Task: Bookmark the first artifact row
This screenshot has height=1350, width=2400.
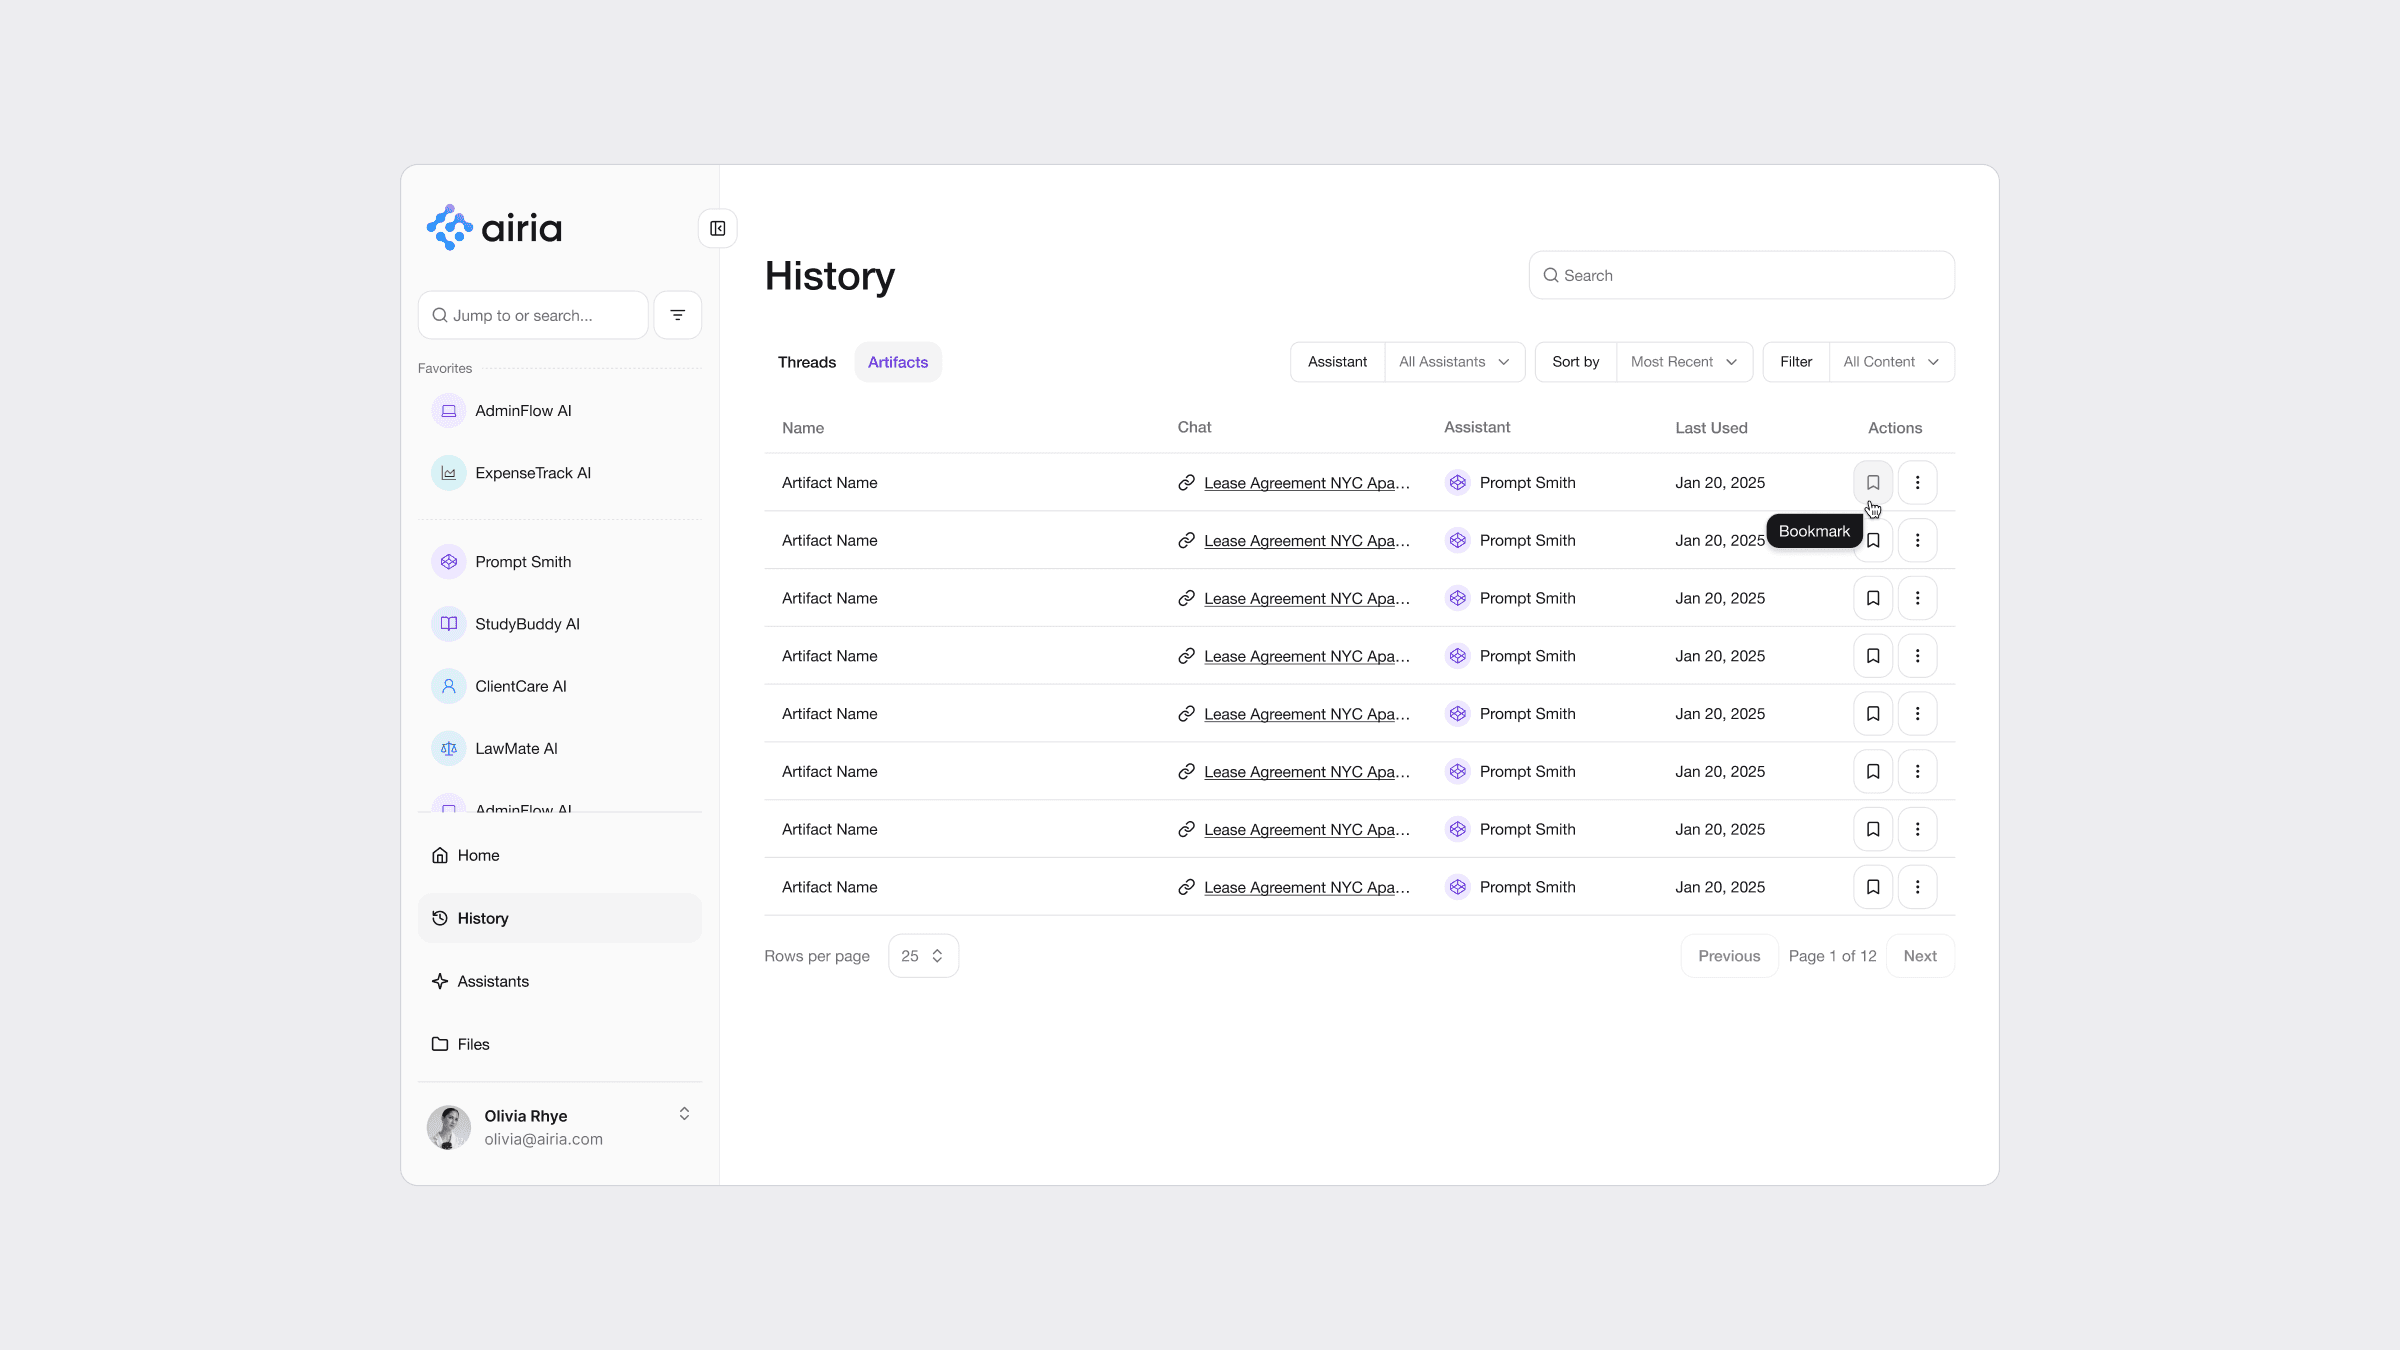Action: pos(1872,482)
